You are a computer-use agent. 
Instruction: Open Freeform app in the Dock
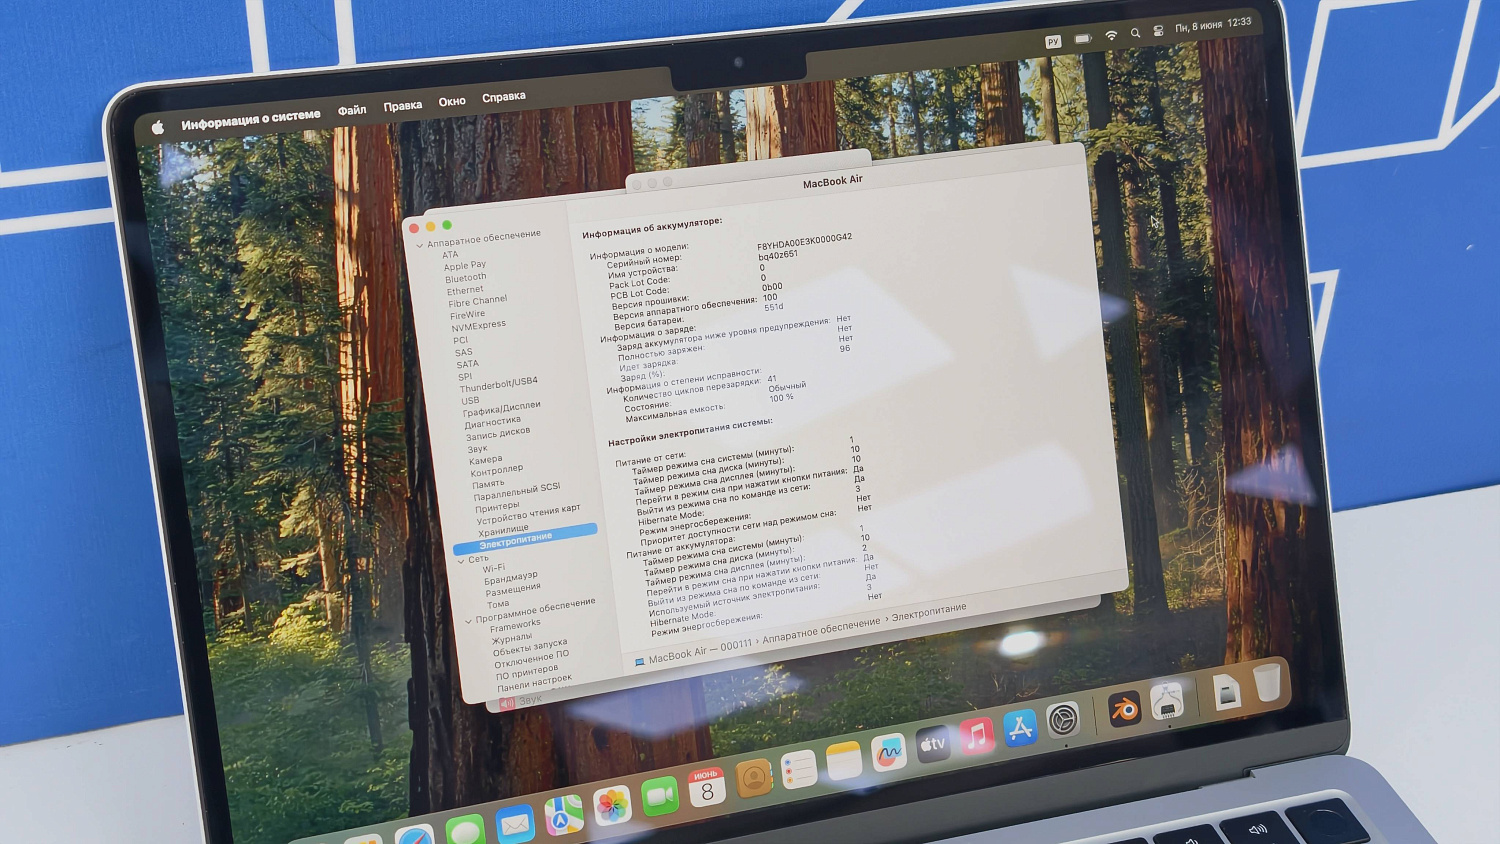click(x=887, y=752)
